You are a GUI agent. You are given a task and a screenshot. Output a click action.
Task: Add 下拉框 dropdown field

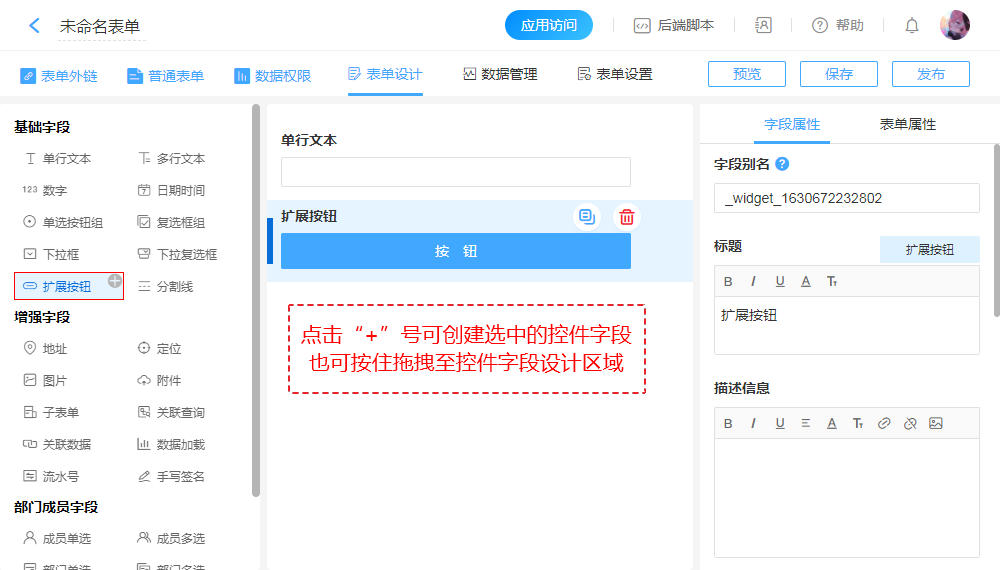click(60, 255)
